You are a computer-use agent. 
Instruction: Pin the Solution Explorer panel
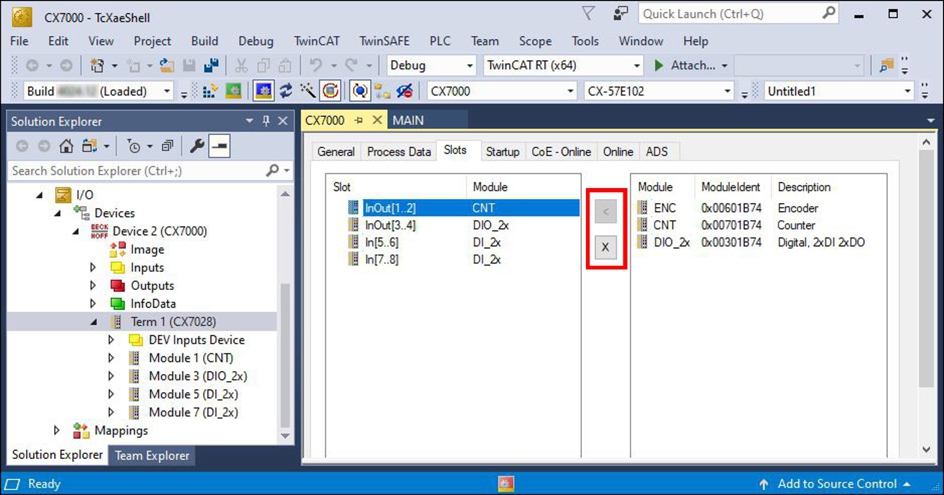pyautogui.click(x=266, y=121)
